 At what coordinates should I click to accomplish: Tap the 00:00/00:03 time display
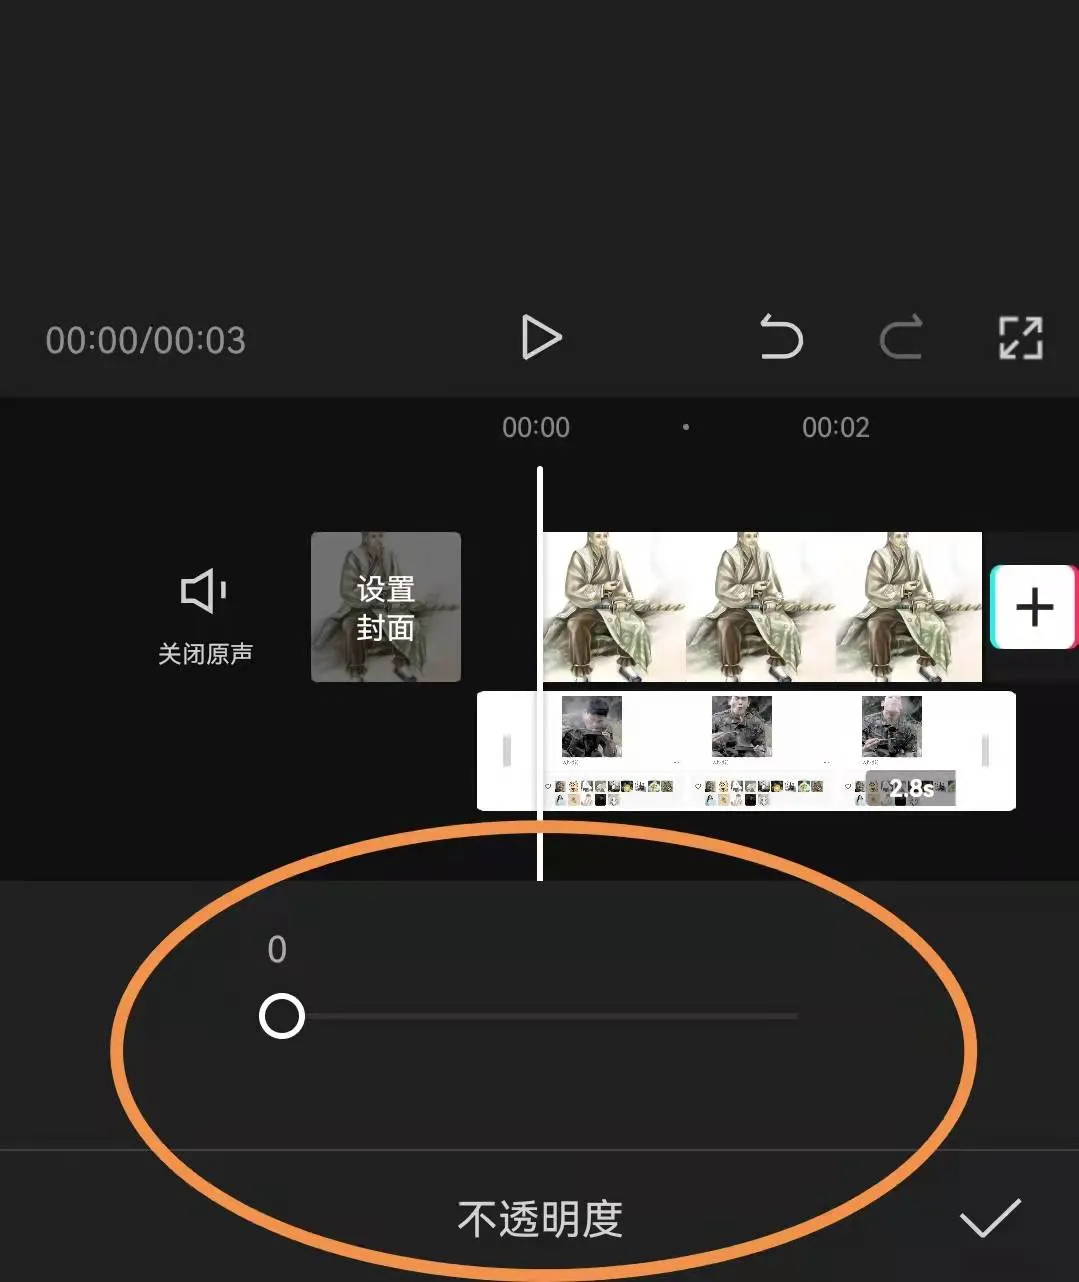coord(146,340)
